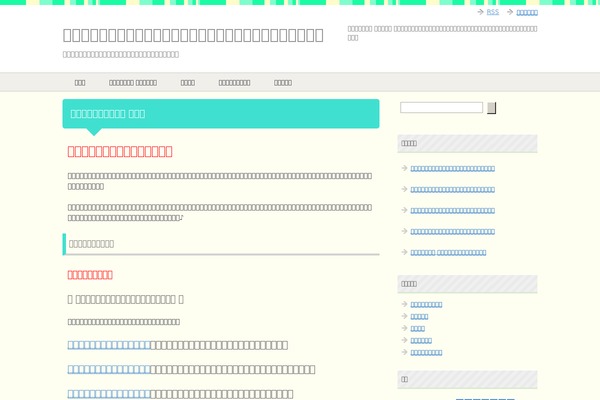The height and width of the screenshot is (400, 600).
Task: Open the first link in the lower sidebar list
Action: (x=426, y=305)
